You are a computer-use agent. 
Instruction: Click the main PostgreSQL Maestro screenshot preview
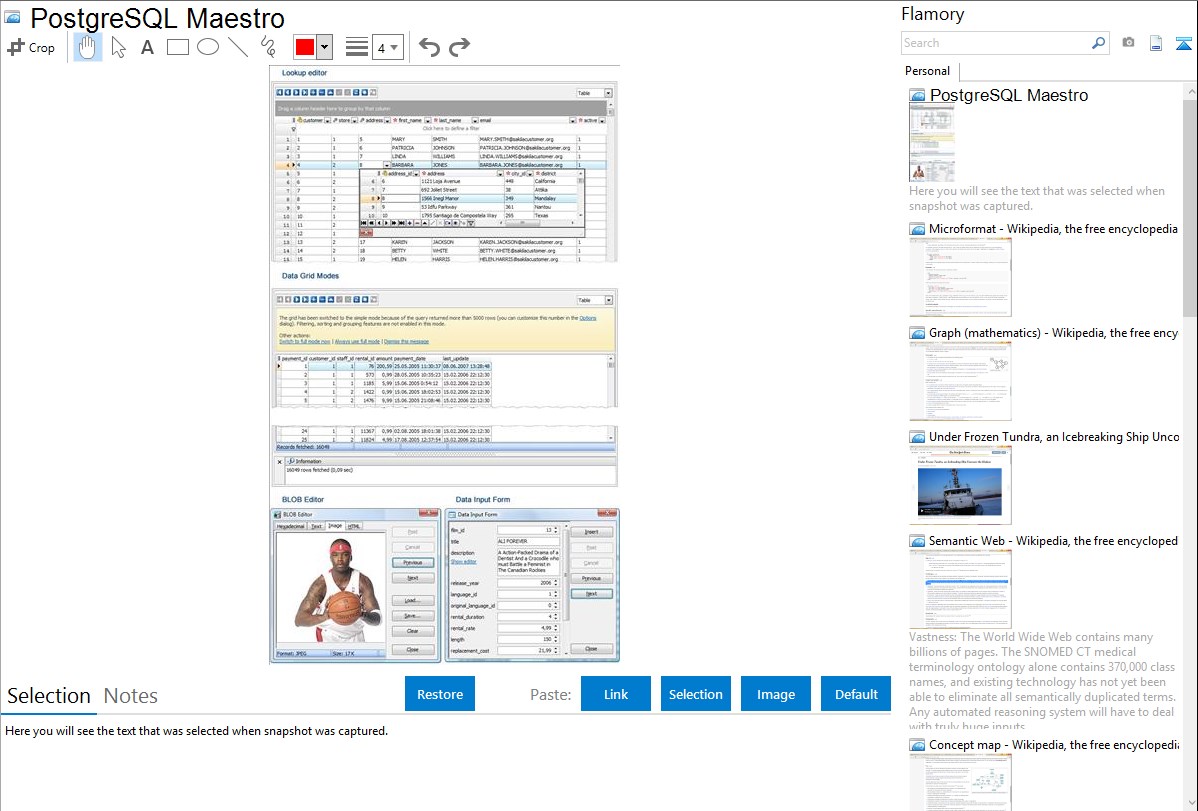pyautogui.click(x=445, y=364)
